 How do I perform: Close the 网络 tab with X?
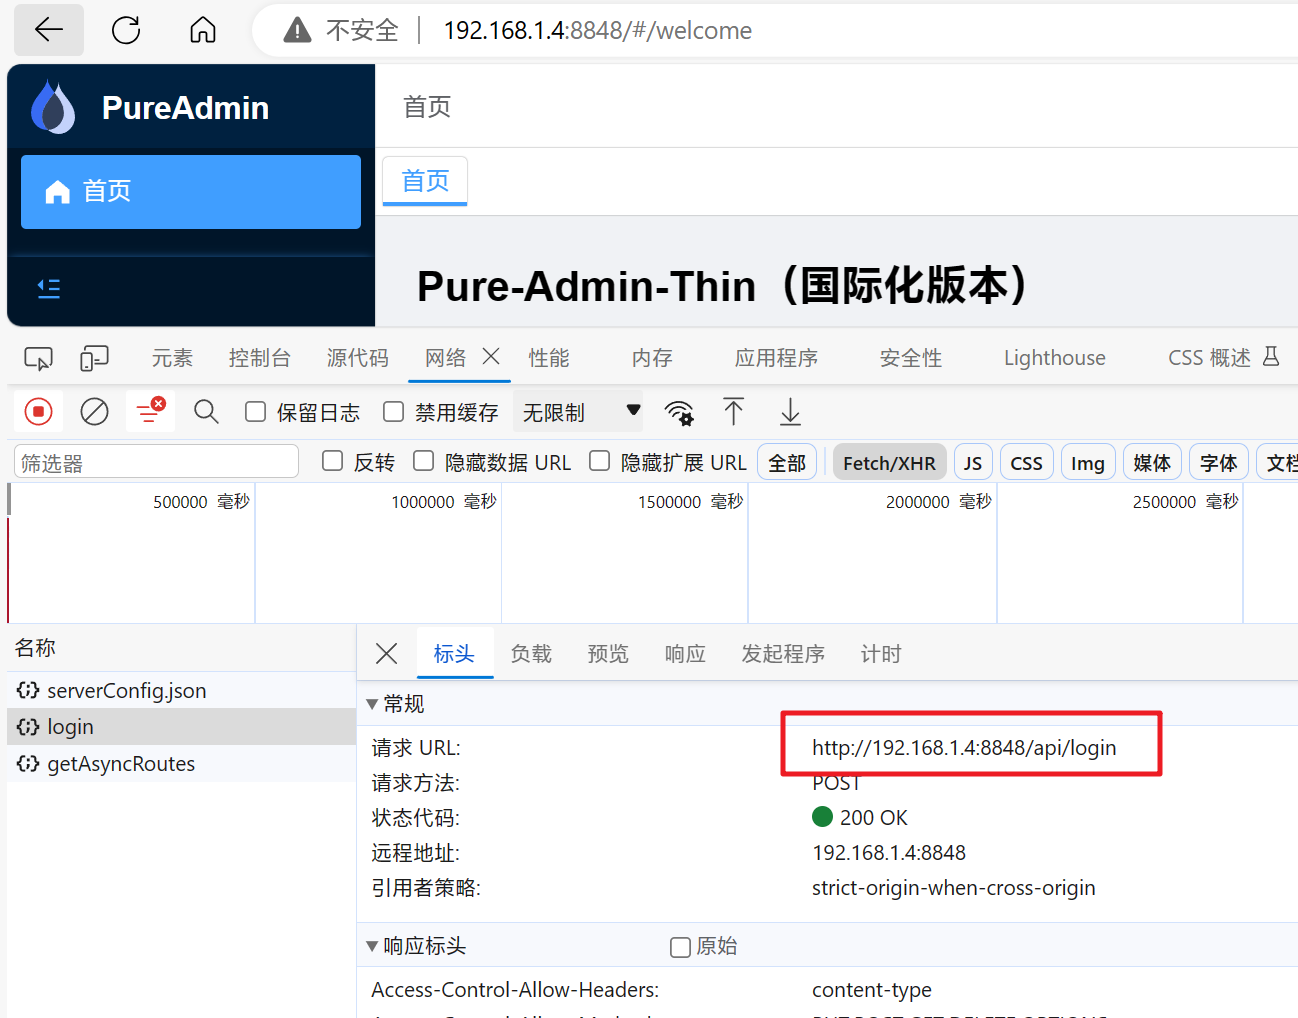[x=491, y=356]
